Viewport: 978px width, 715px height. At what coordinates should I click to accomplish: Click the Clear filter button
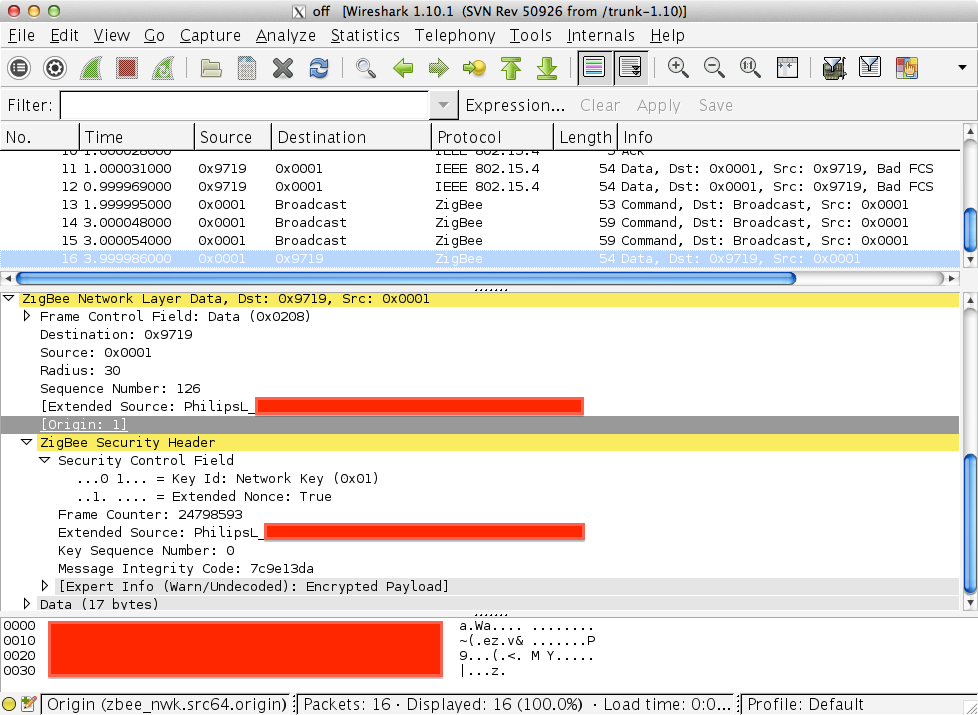point(599,105)
